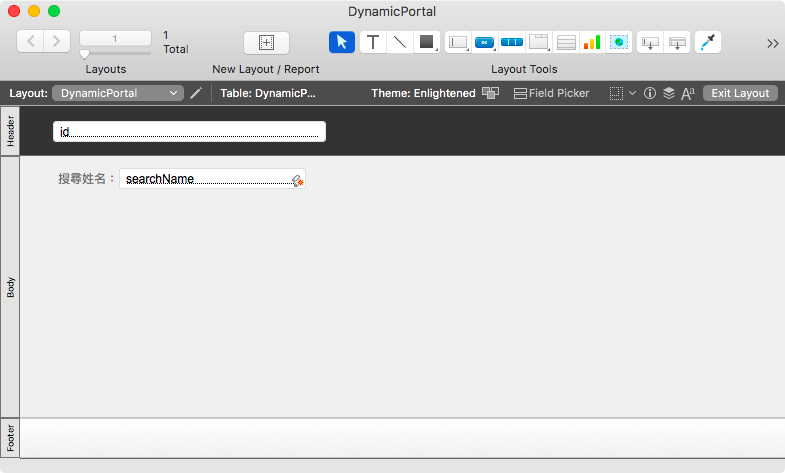This screenshot has height=473, width=785.
Task: Click the Footer part label
Action: click(10, 438)
